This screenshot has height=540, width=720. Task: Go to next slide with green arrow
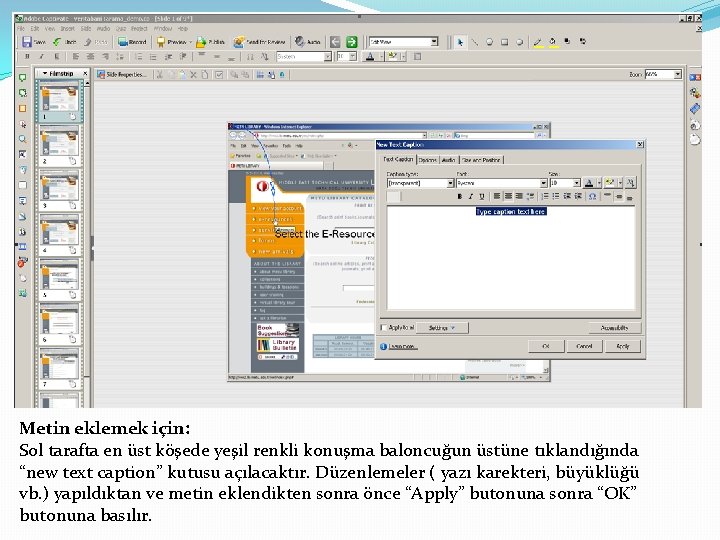(351, 42)
